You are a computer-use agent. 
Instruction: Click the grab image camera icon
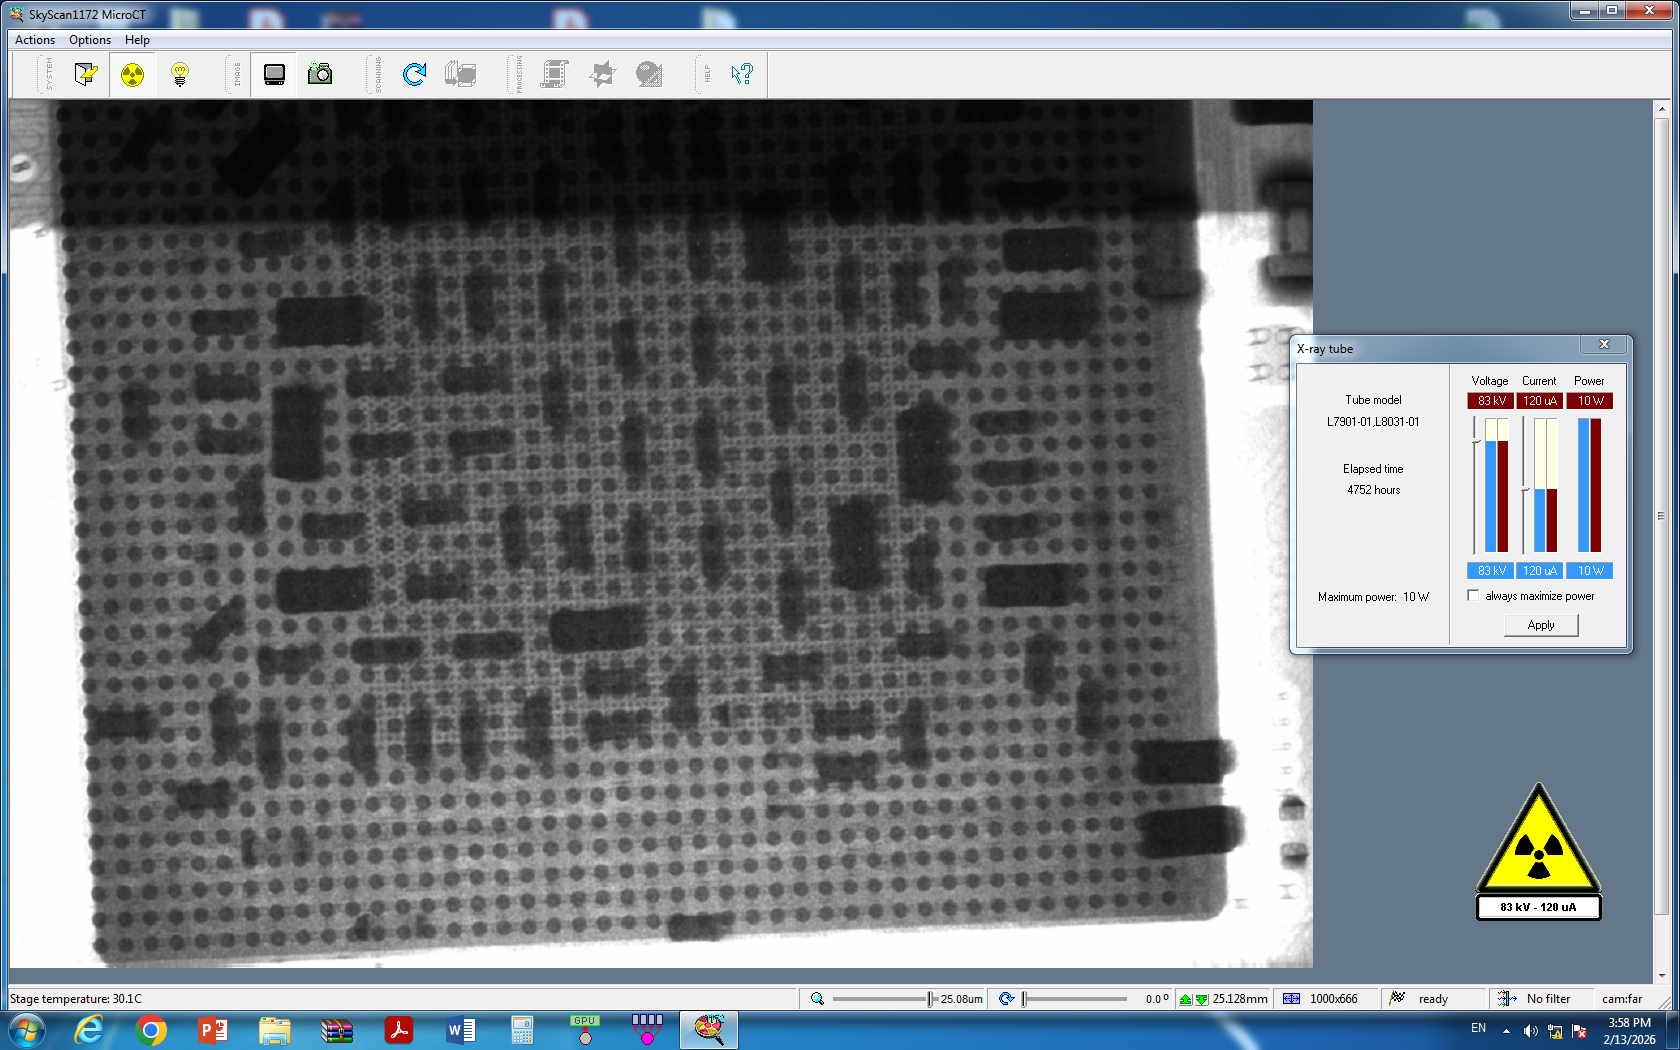click(320, 74)
